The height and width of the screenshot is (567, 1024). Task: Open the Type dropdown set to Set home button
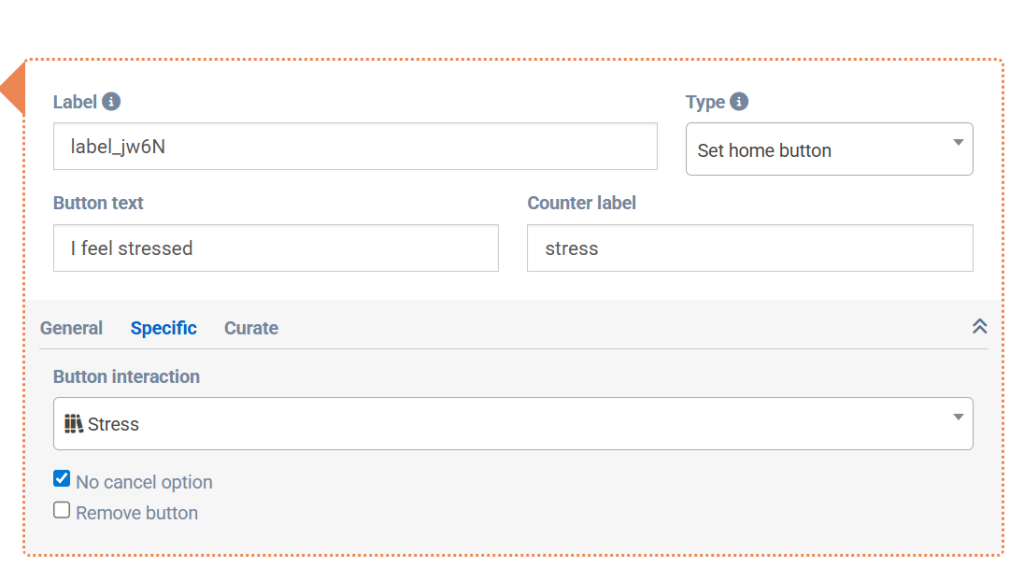[828, 150]
